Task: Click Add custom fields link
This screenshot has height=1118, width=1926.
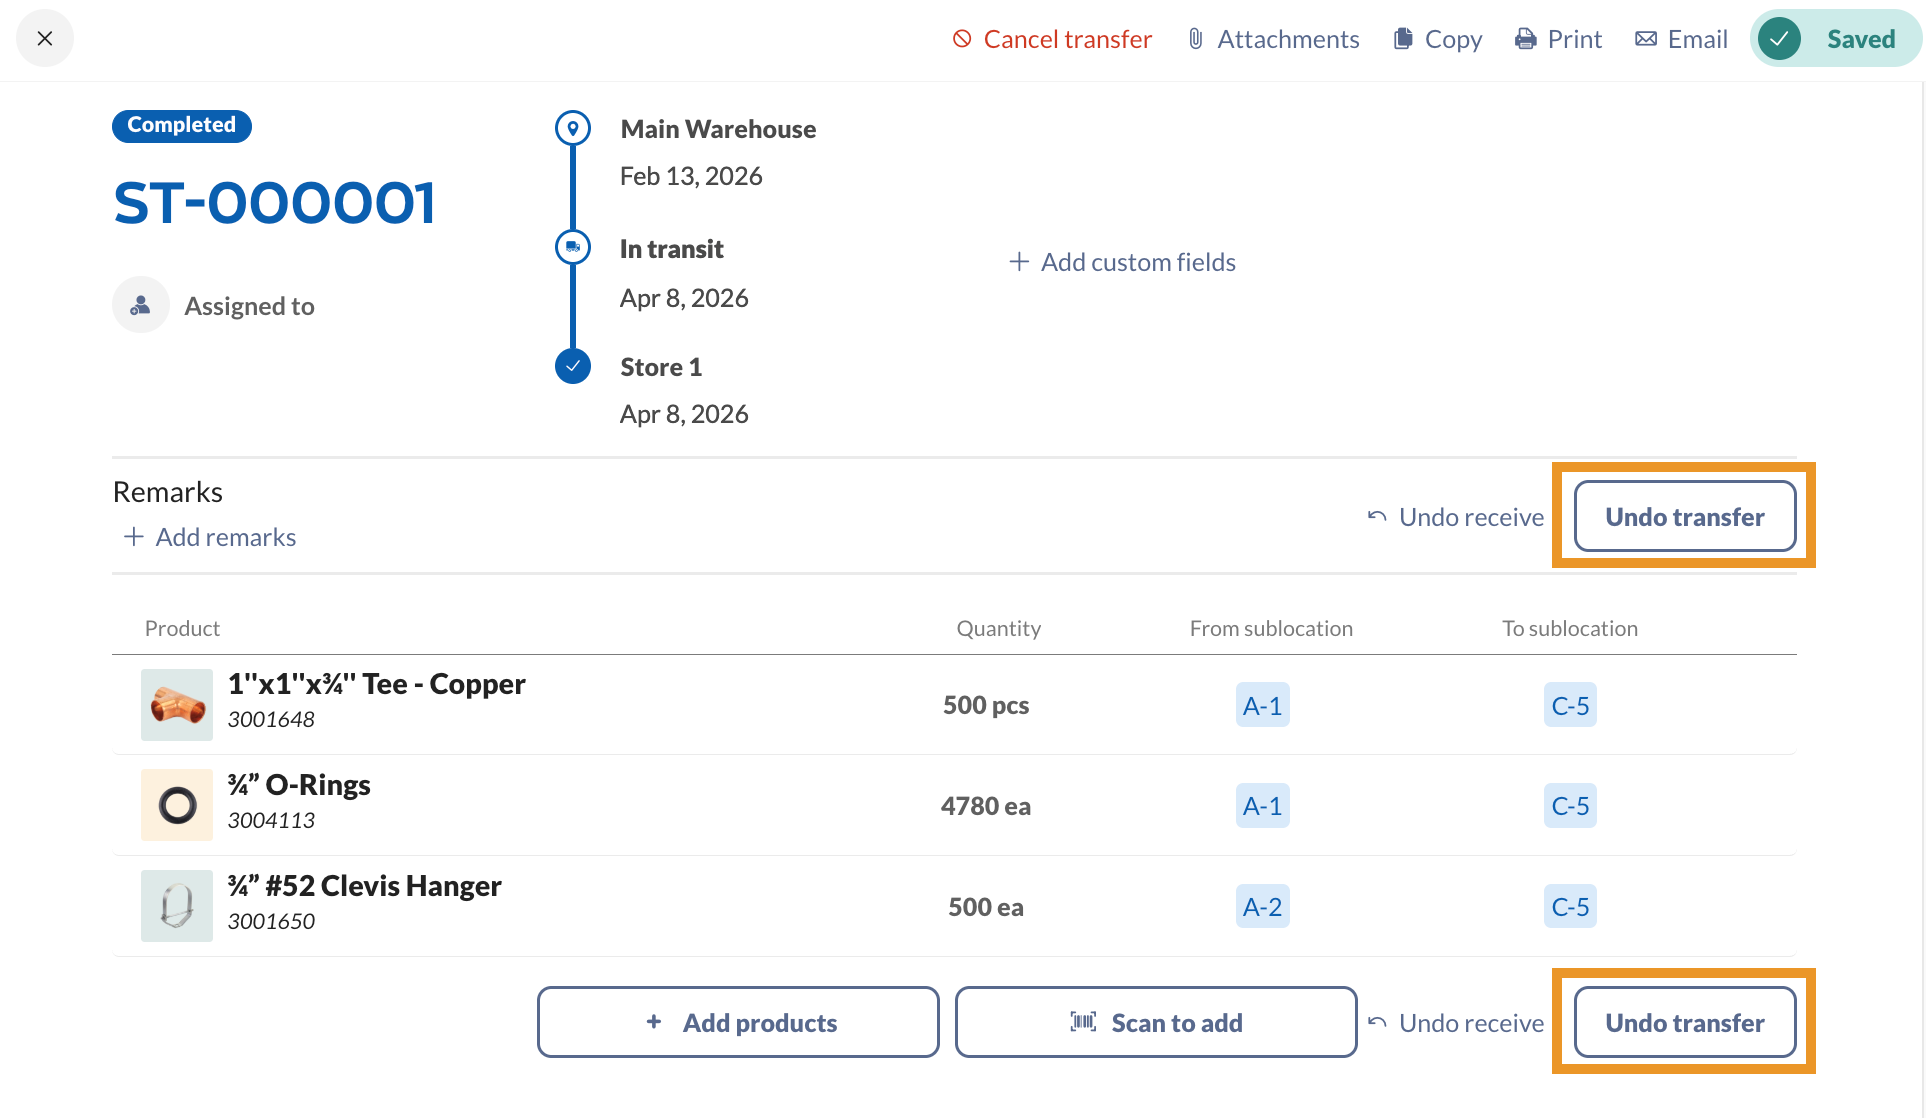Action: tap(1122, 262)
